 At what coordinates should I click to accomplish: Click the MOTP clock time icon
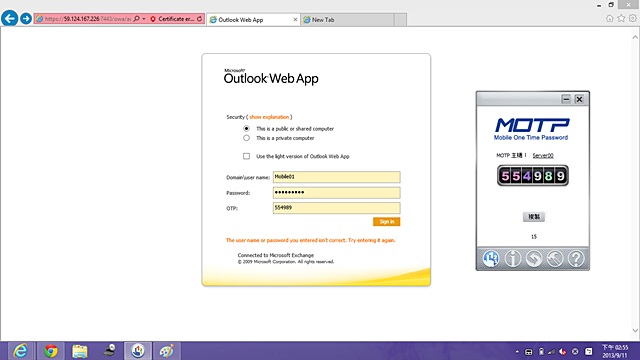491,258
